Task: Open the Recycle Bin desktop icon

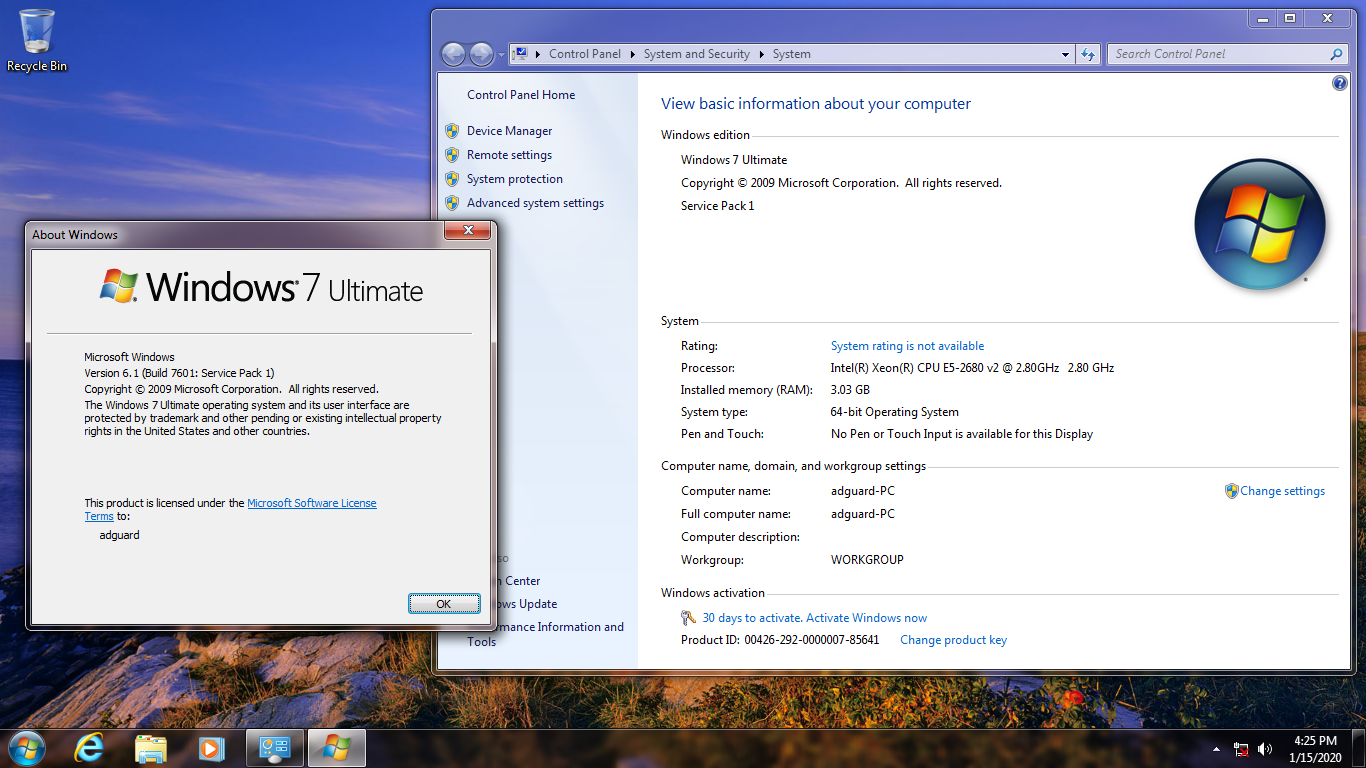Action: 37,40
